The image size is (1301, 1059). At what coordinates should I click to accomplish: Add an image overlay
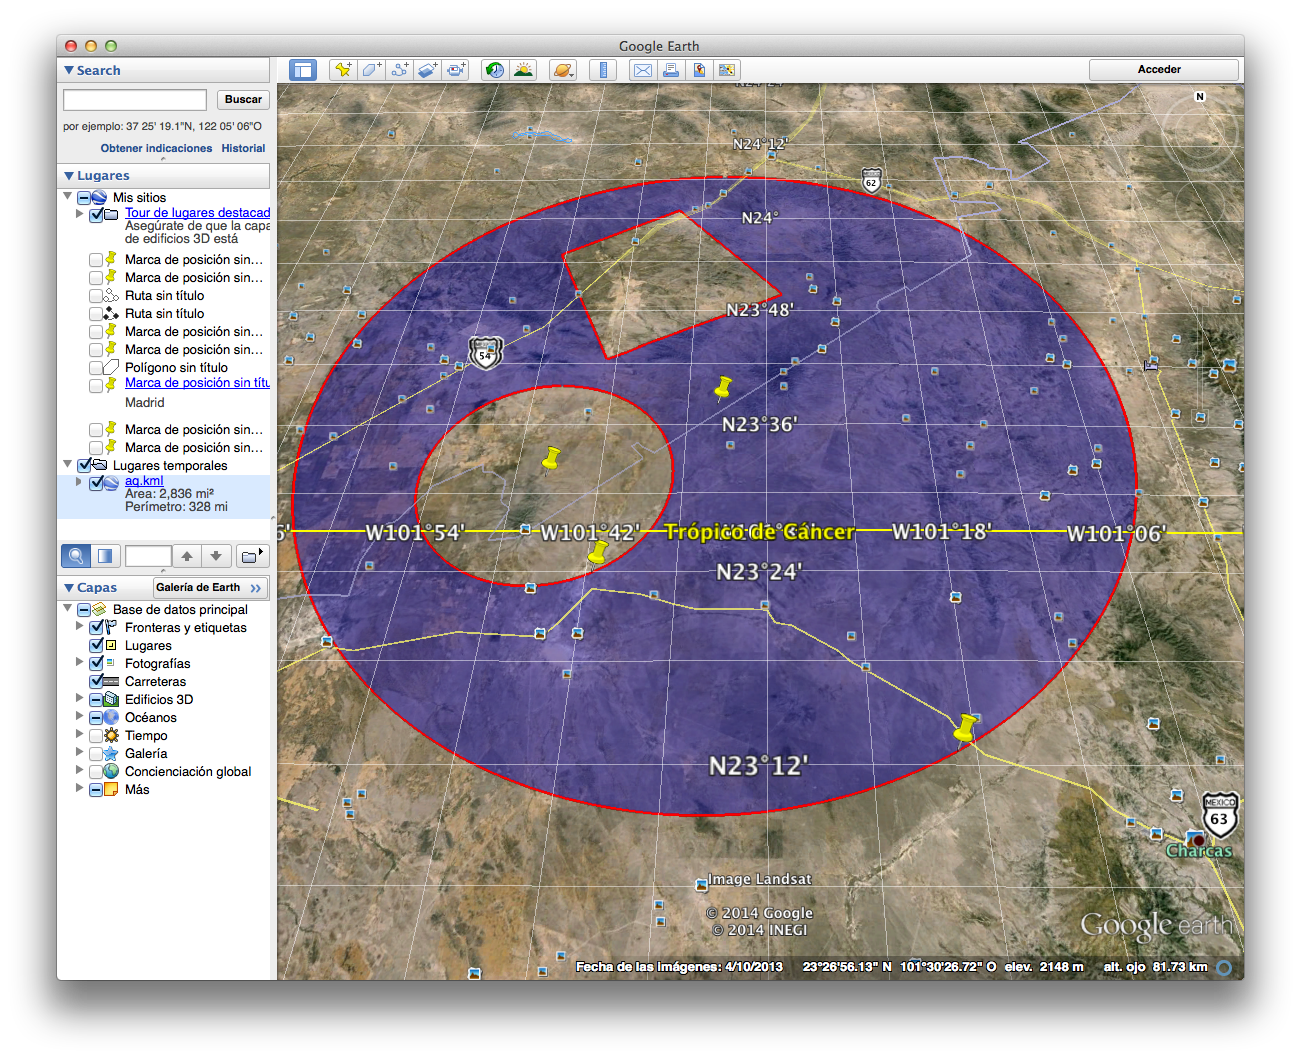(x=428, y=69)
